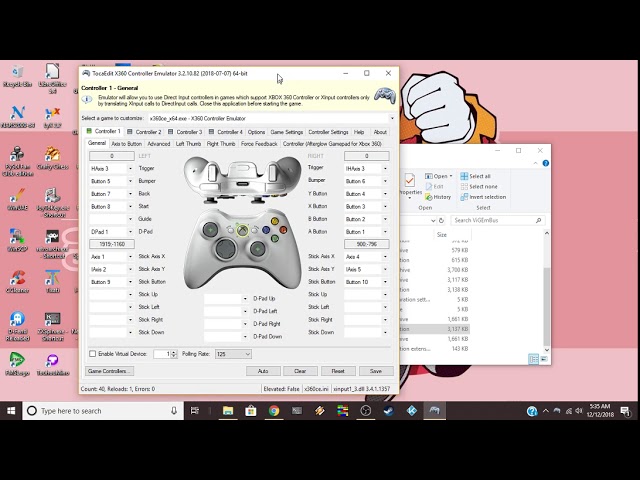Expand the D-Pad Up mapping dropdown
The image size is (640, 480).
[245, 298]
